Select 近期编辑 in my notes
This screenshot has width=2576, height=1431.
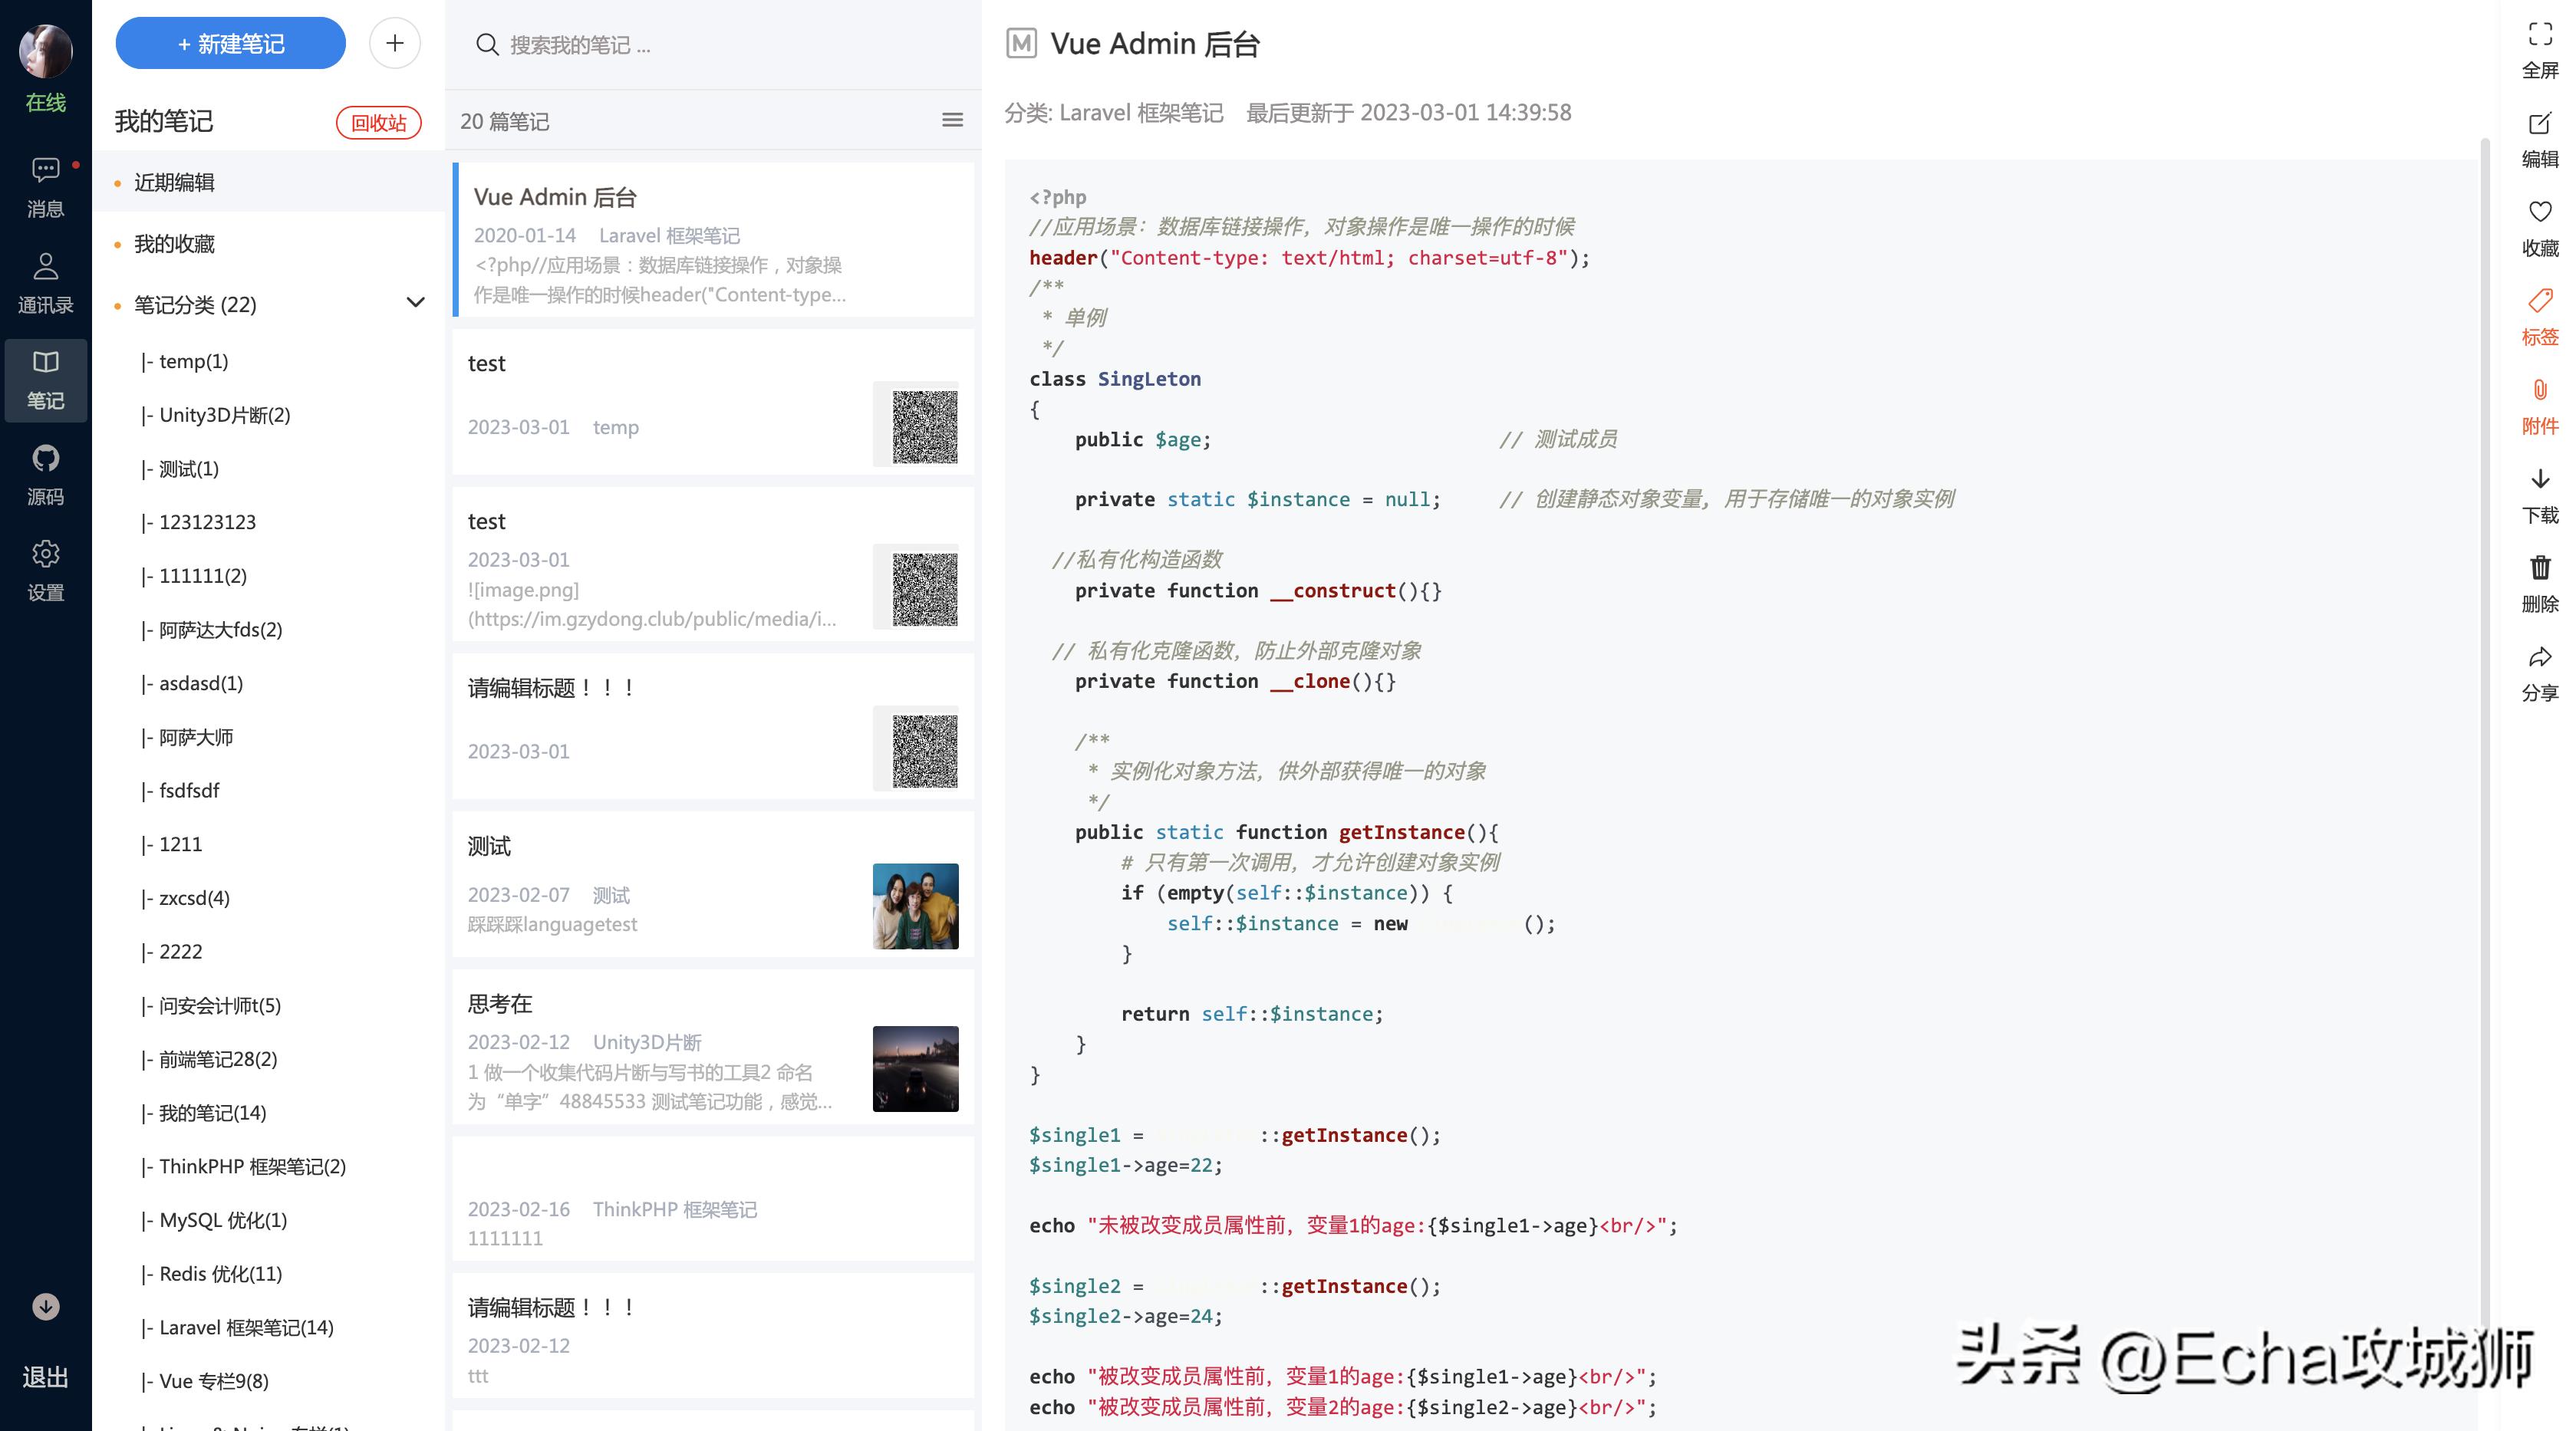[174, 182]
